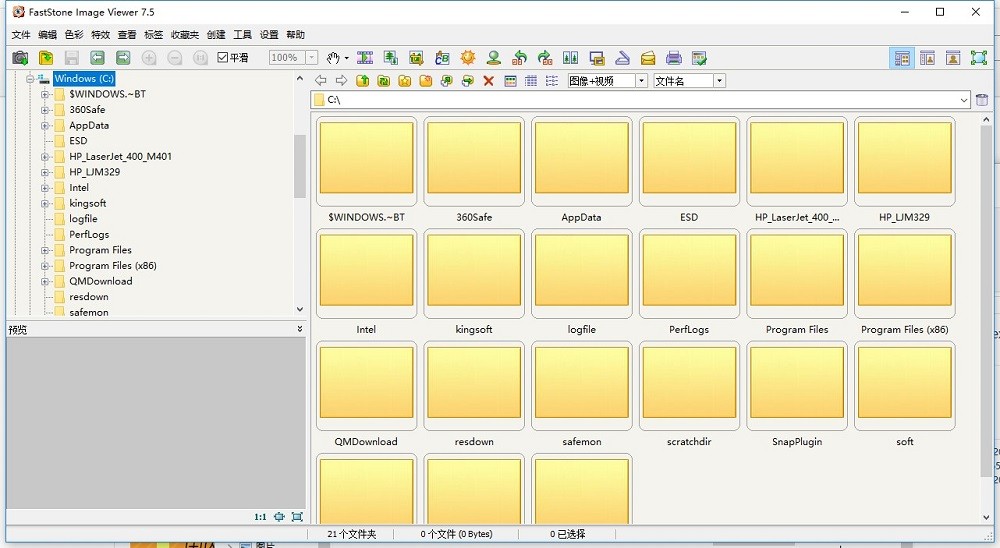
Task: Click the copy to folder icon
Action: [x=446, y=80]
